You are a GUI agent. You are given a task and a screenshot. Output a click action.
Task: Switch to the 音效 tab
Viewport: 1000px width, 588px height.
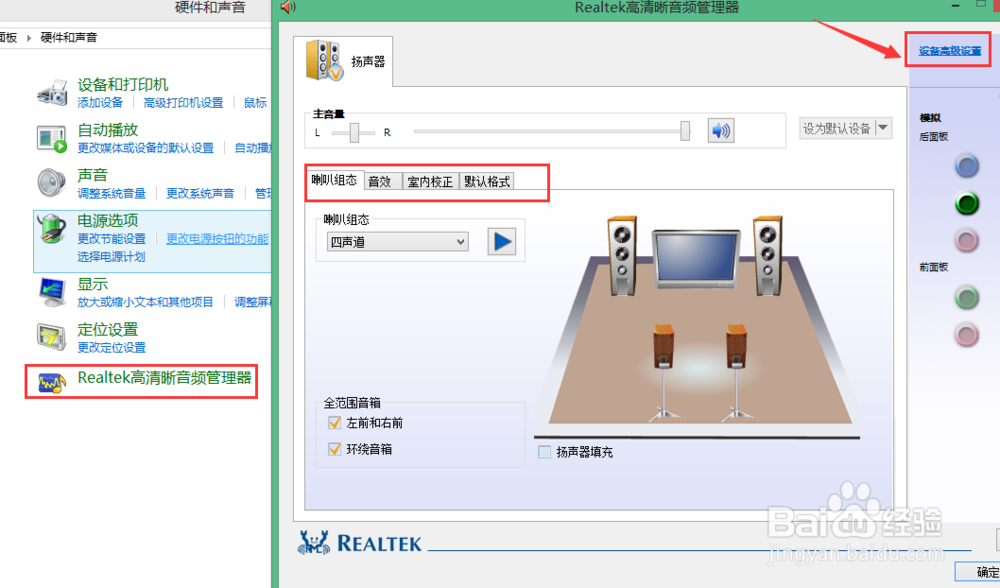(x=381, y=181)
